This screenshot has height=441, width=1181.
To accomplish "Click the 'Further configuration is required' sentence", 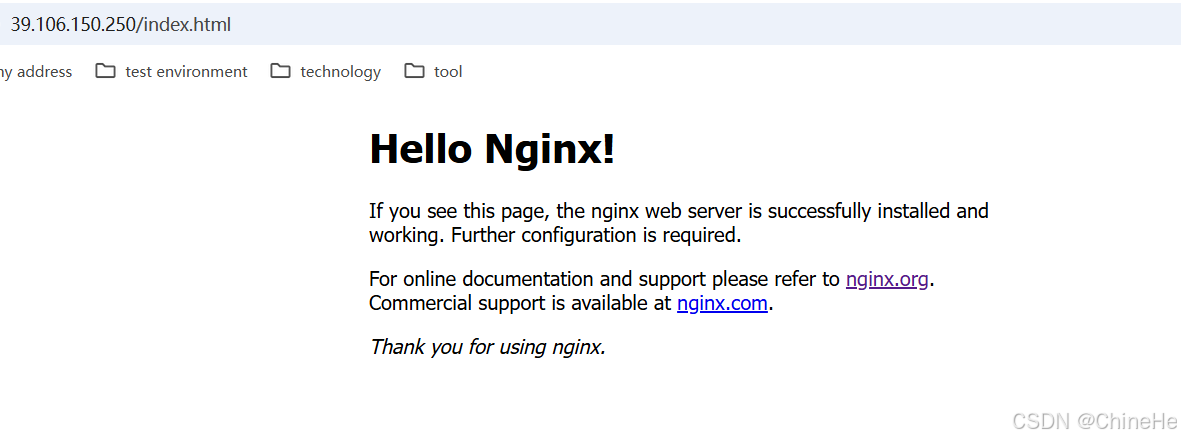I will click(x=597, y=235).
